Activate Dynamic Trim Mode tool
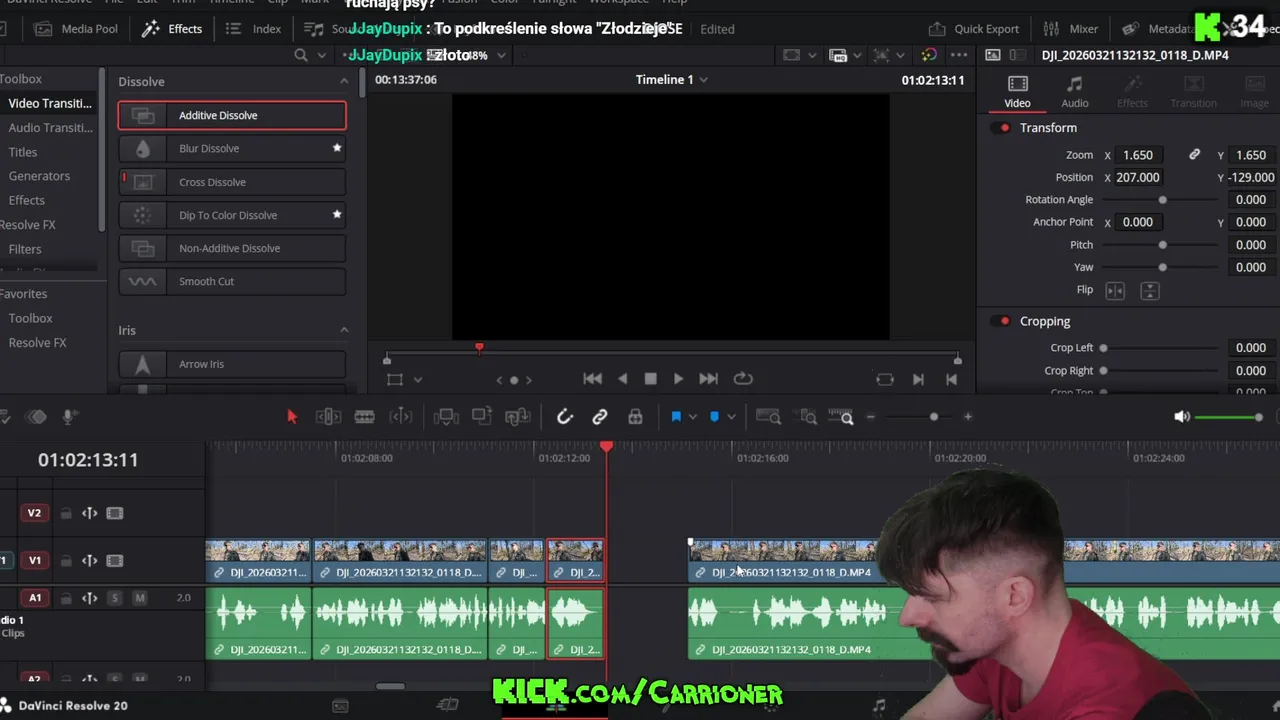 click(365, 417)
